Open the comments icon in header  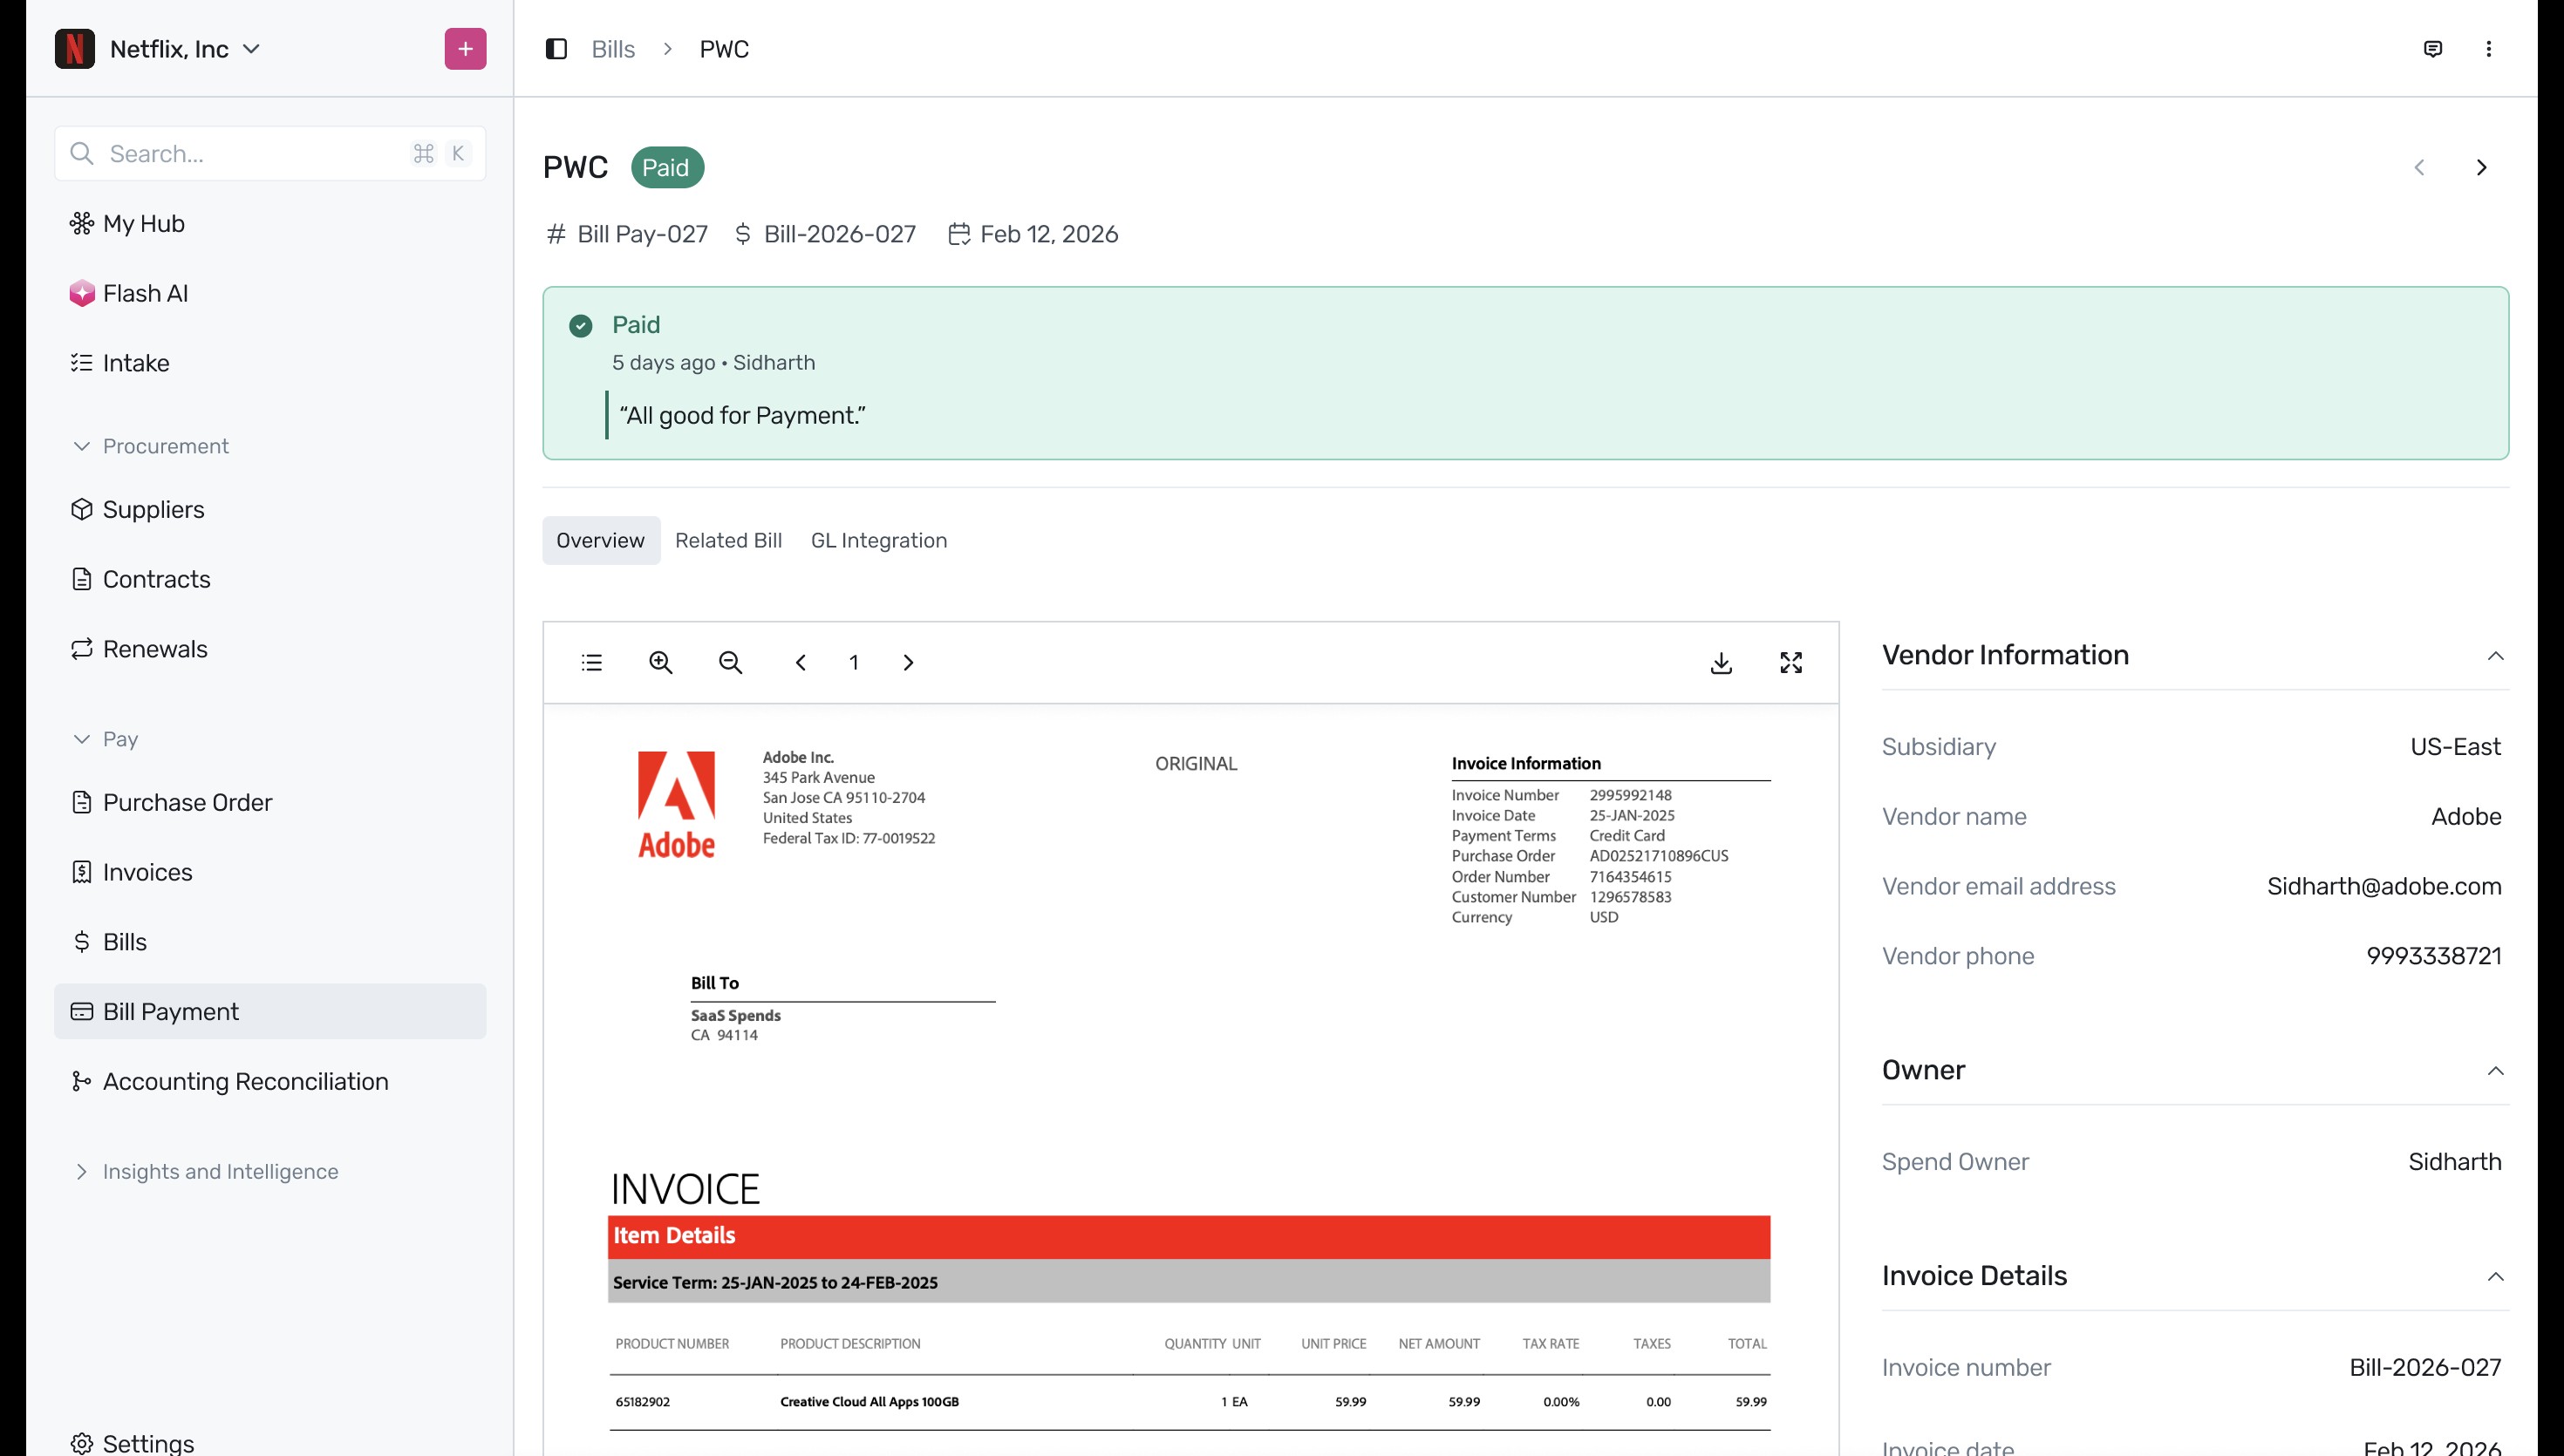2433,49
